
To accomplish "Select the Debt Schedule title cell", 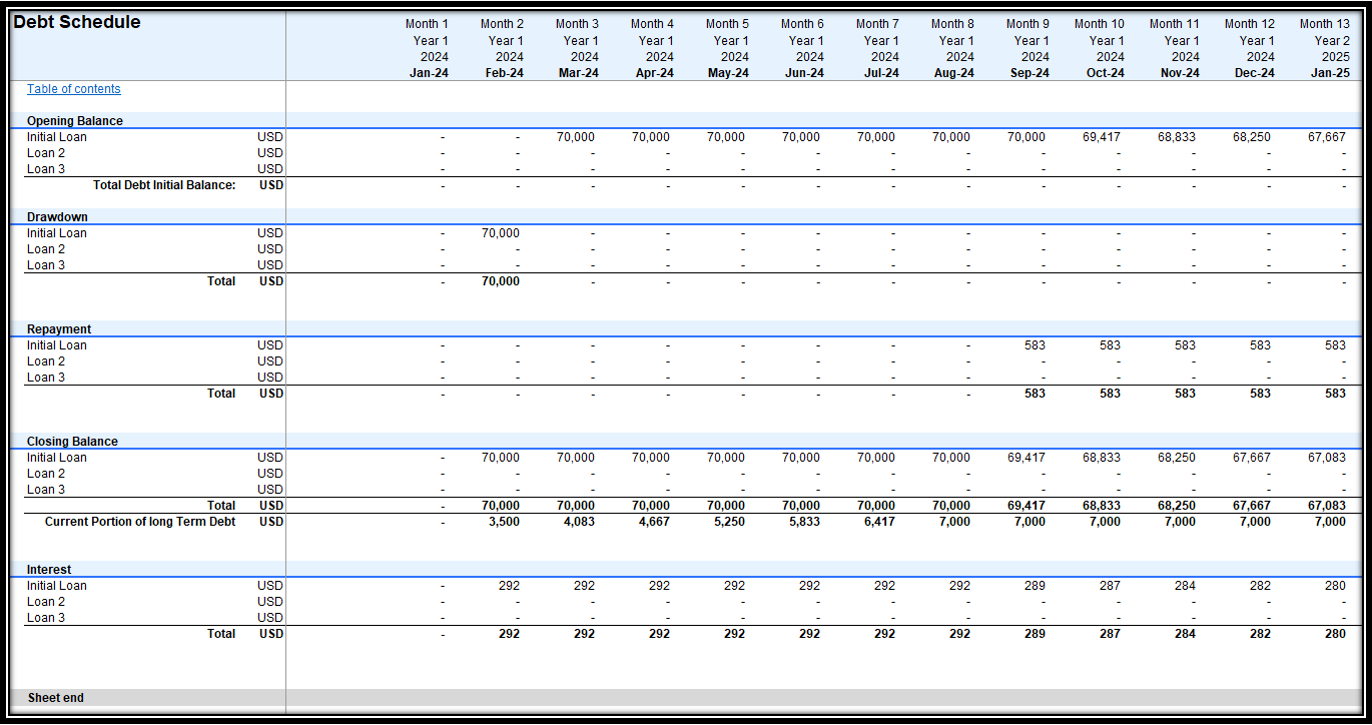I will point(77,22).
